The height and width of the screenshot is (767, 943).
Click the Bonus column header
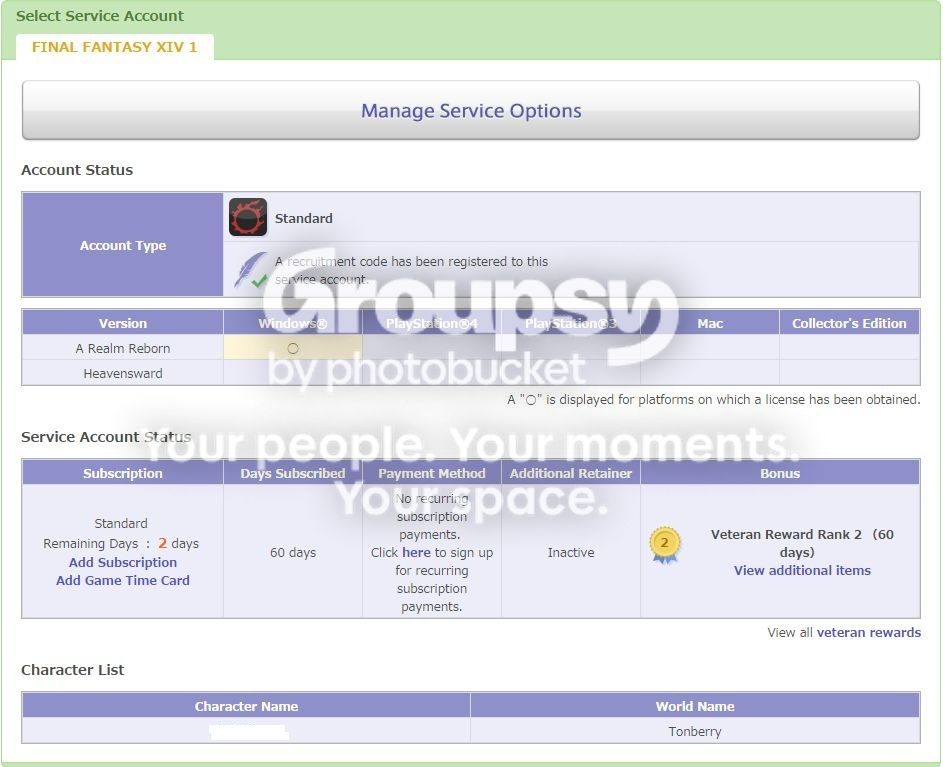pos(780,473)
